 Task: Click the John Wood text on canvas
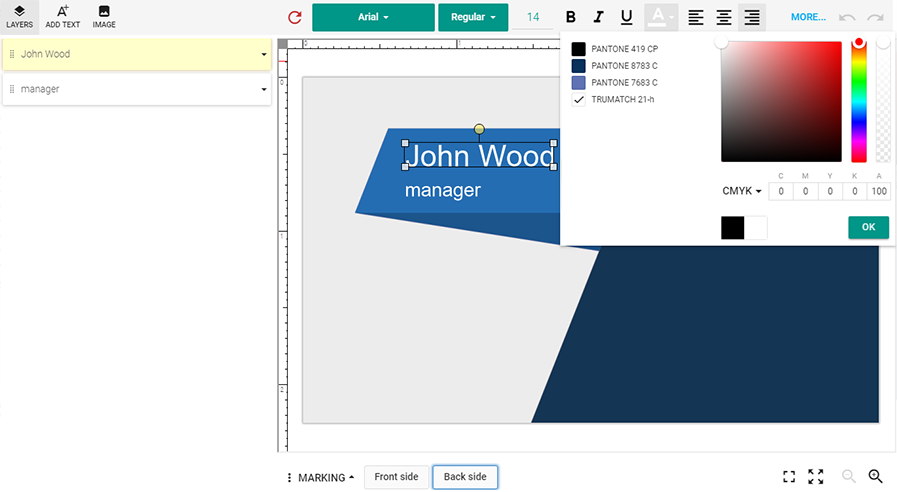point(479,156)
